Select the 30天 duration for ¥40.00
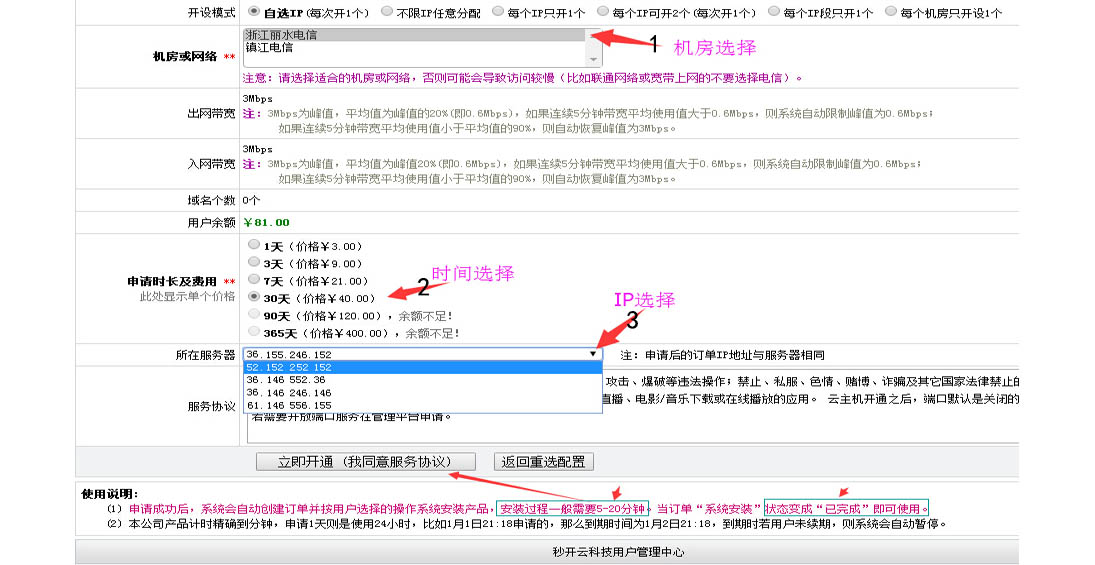1095x565 pixels. pos(254,297)
